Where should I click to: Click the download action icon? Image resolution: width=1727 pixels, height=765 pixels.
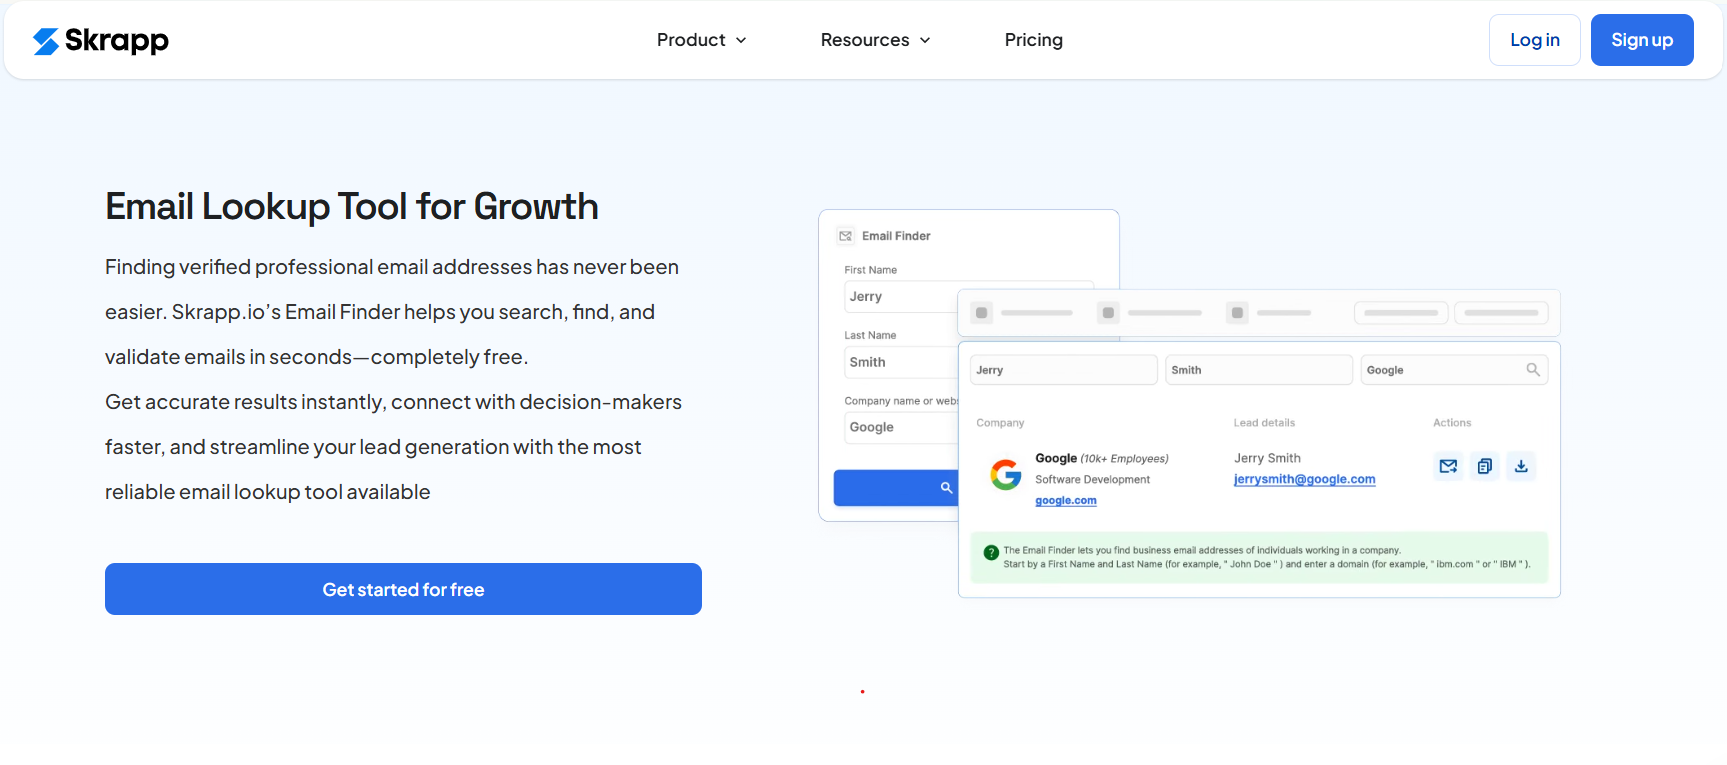pyautogui.click(x=1521, y=466)
